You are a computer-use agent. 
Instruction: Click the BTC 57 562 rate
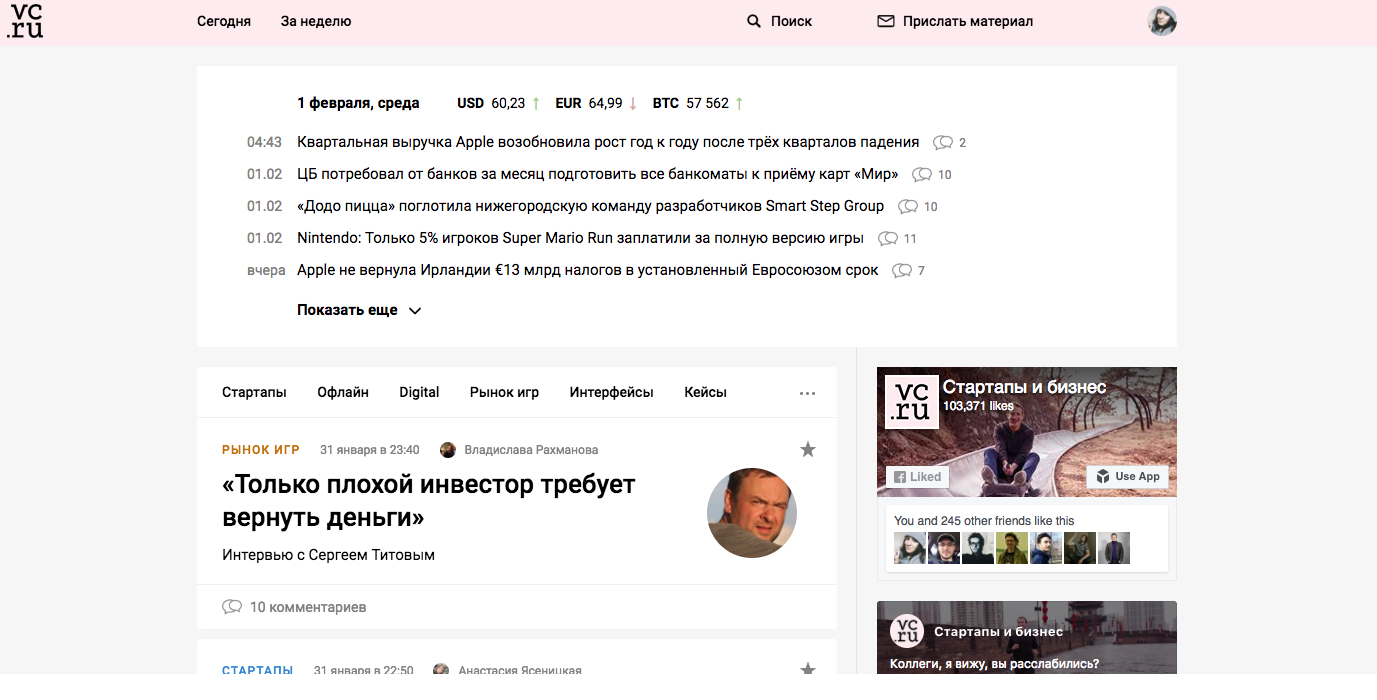[698, 103]
